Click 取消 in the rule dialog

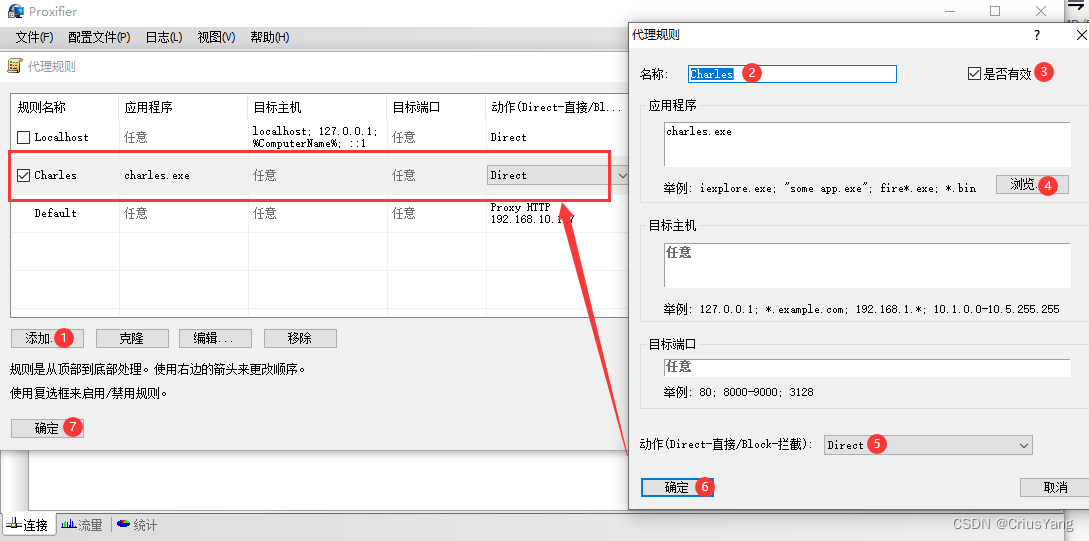tap(1055, 487)
